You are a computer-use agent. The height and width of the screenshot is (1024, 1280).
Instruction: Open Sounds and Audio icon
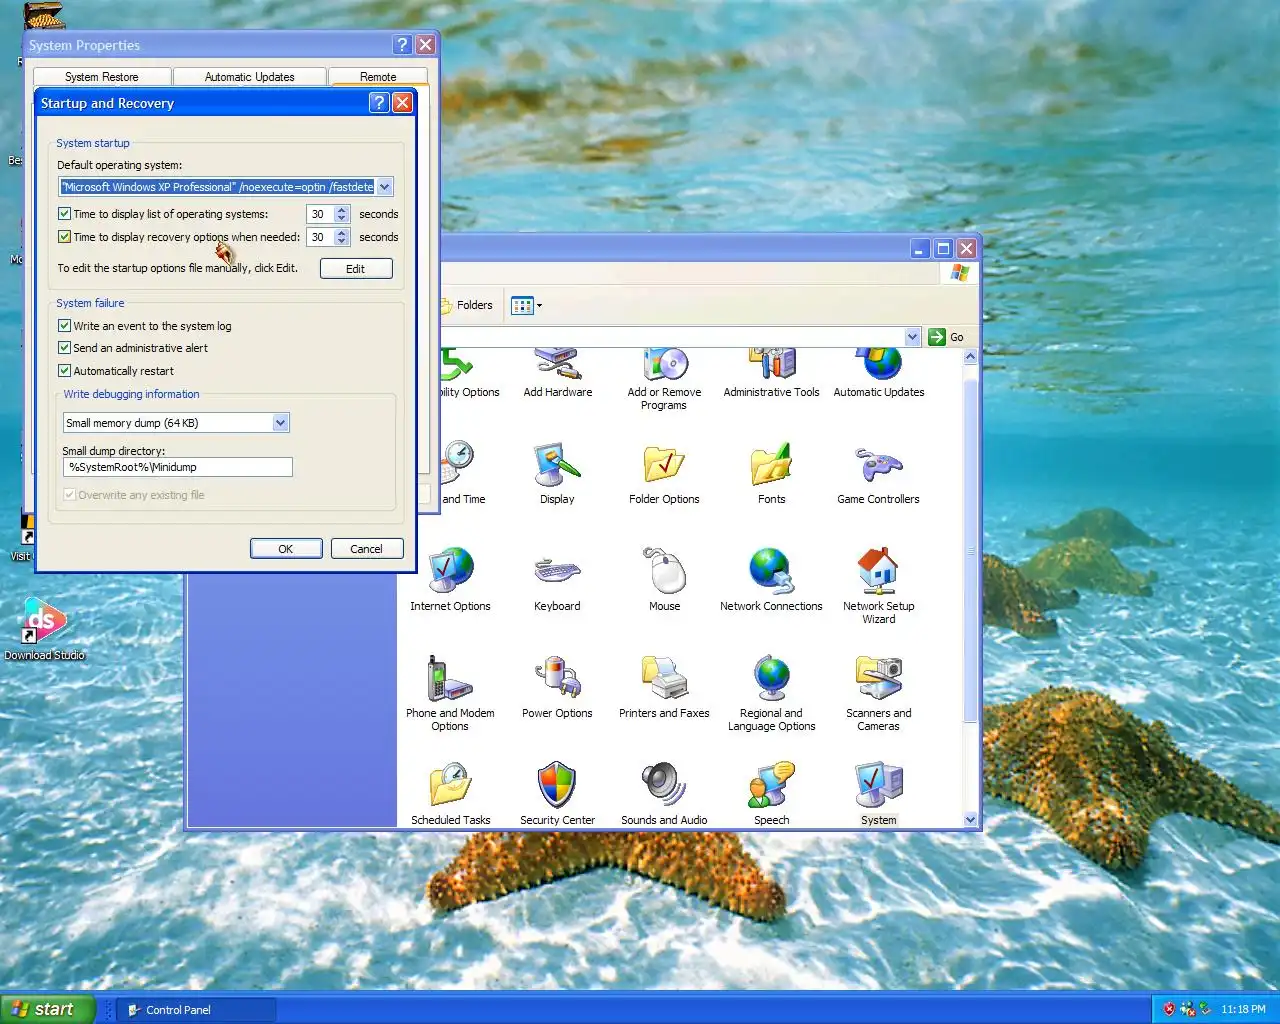(664, 794)
